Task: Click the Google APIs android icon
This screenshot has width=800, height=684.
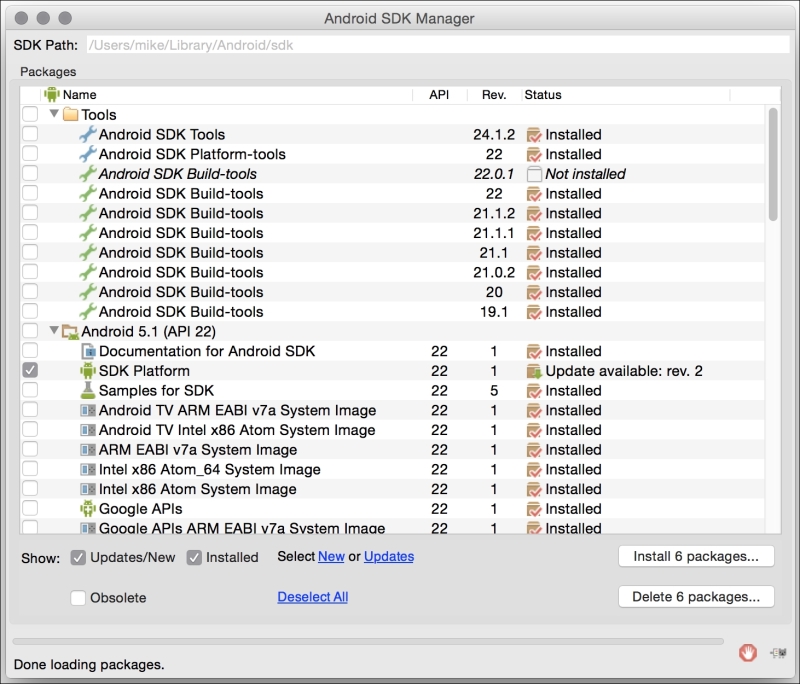Action: coord(88,509)
